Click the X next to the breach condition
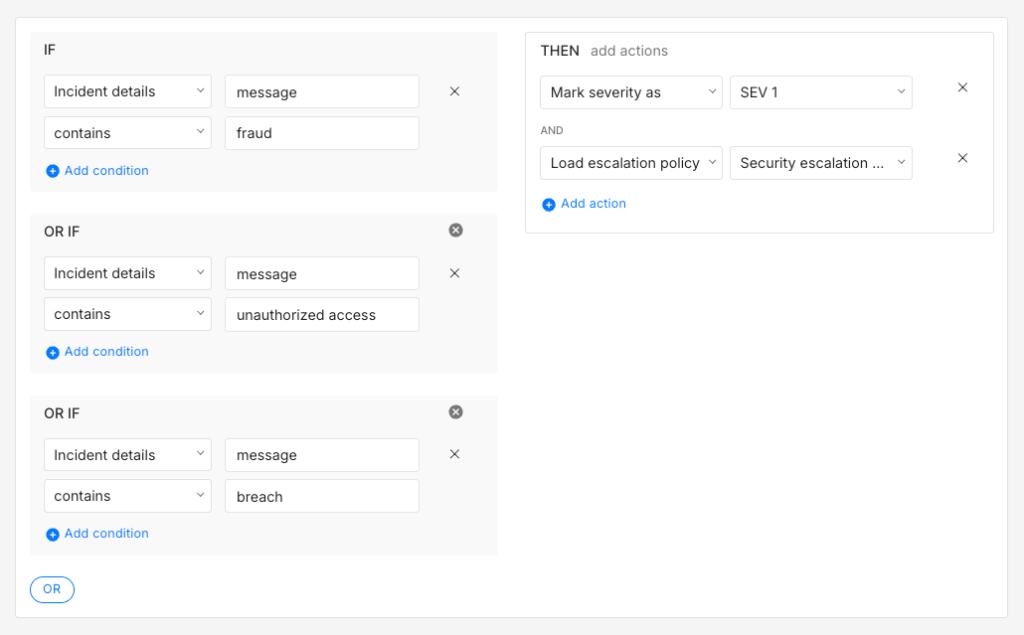1024x635 pixels. (x=454, y=454)
